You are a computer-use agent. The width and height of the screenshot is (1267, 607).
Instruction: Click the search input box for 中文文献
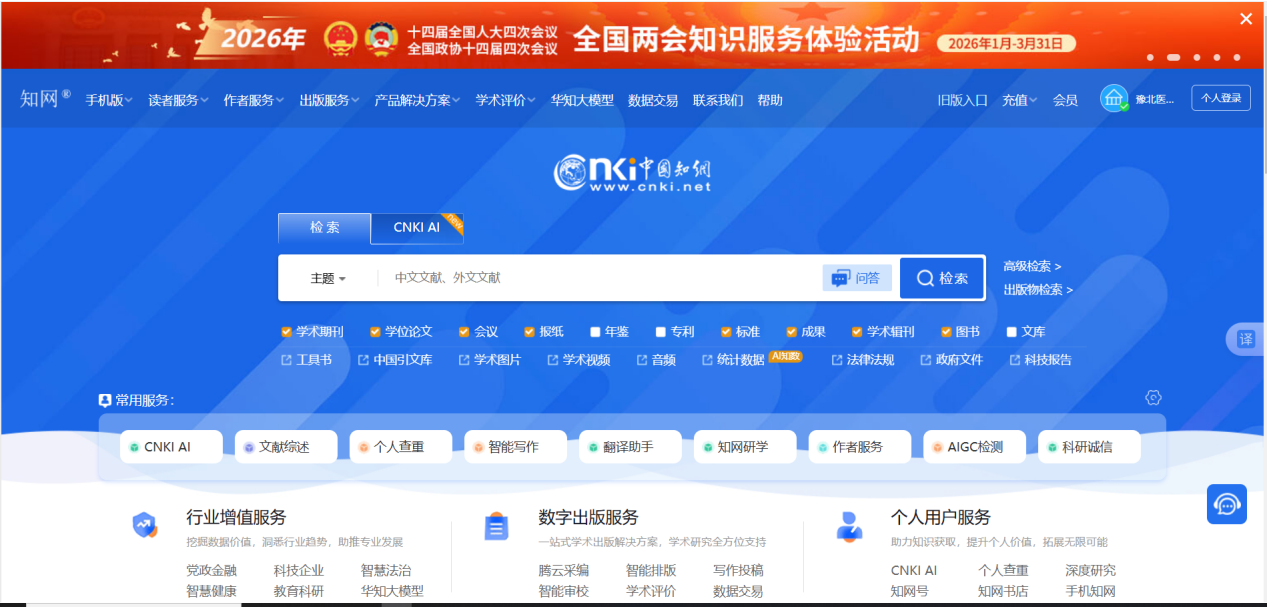click(x=600, y=278)
